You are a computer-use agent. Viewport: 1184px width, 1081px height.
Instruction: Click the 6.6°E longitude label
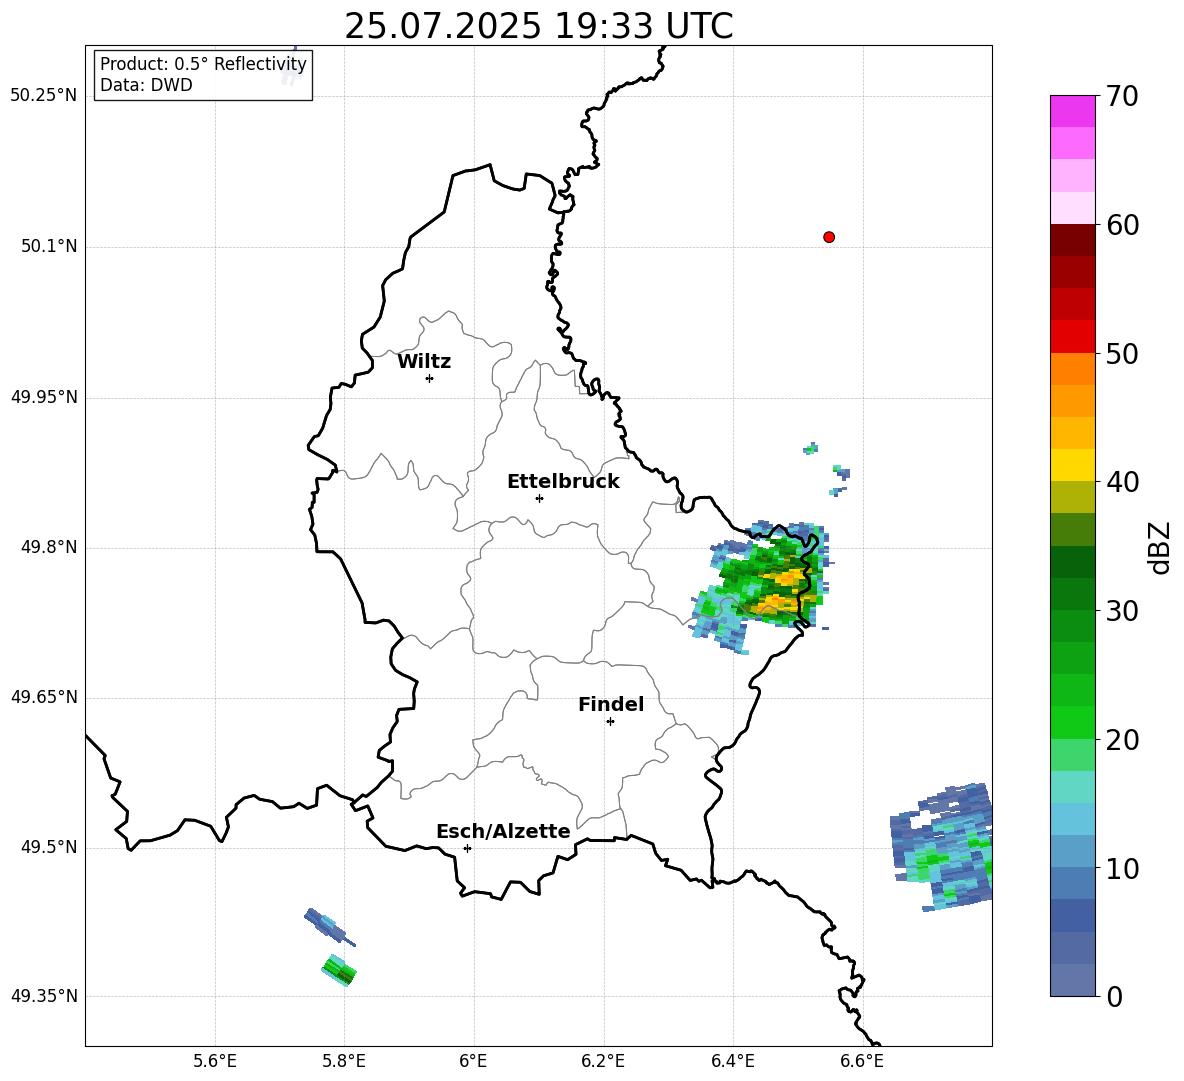(x=862, y=1061)
